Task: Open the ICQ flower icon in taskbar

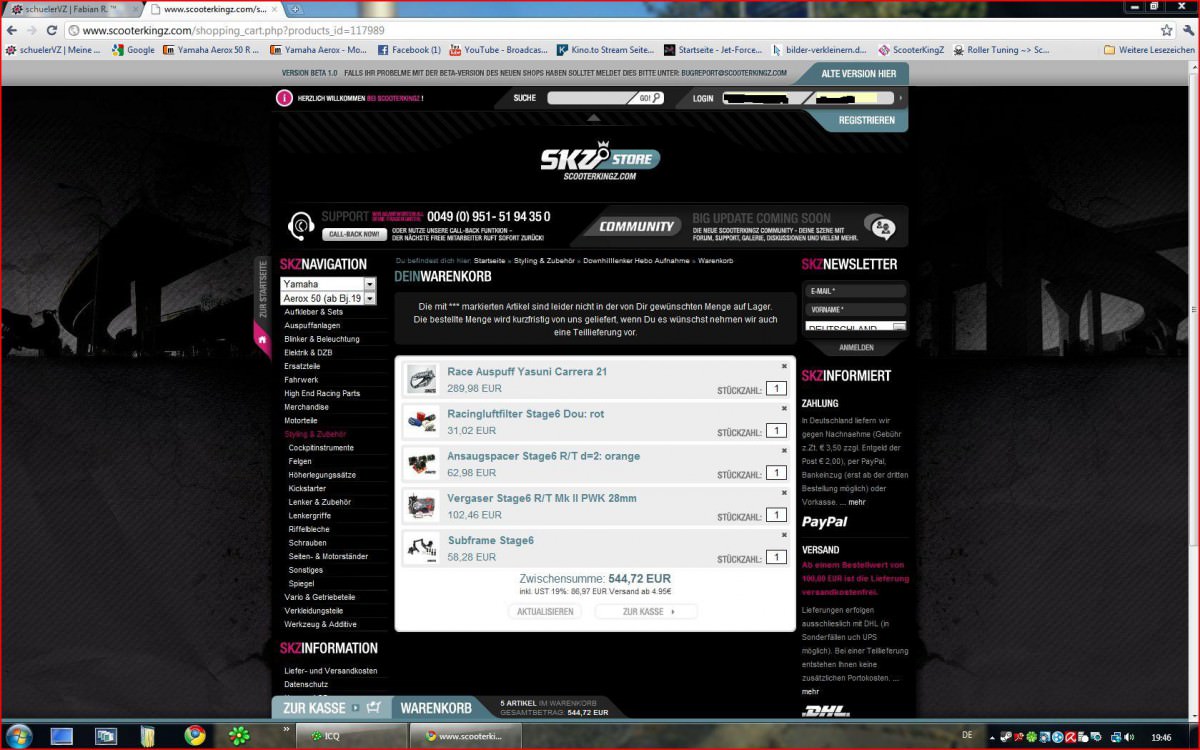Action: pyautogui.click(x=240, y=736)
